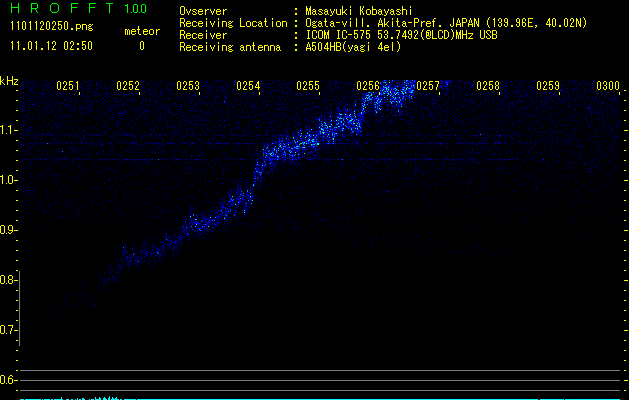Select the 0300 time marker

click(x=607, y=86)
